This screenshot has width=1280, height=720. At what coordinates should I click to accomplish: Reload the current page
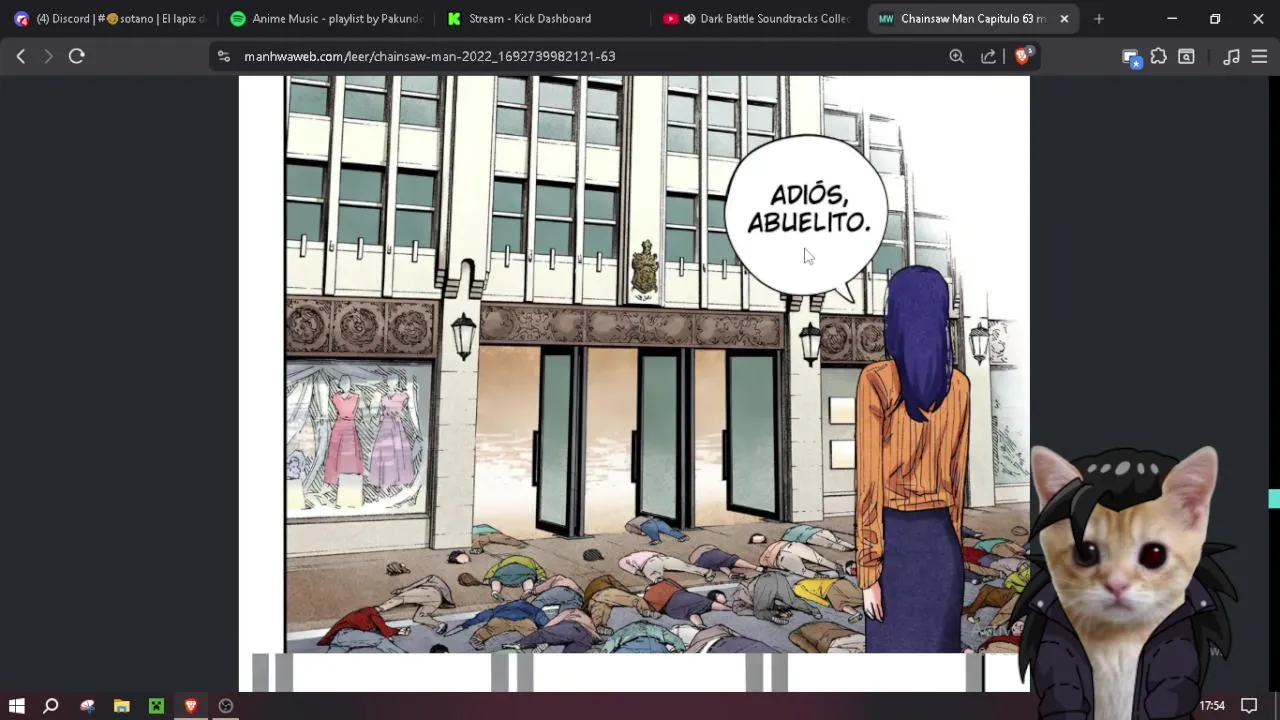tap(76, 57)
